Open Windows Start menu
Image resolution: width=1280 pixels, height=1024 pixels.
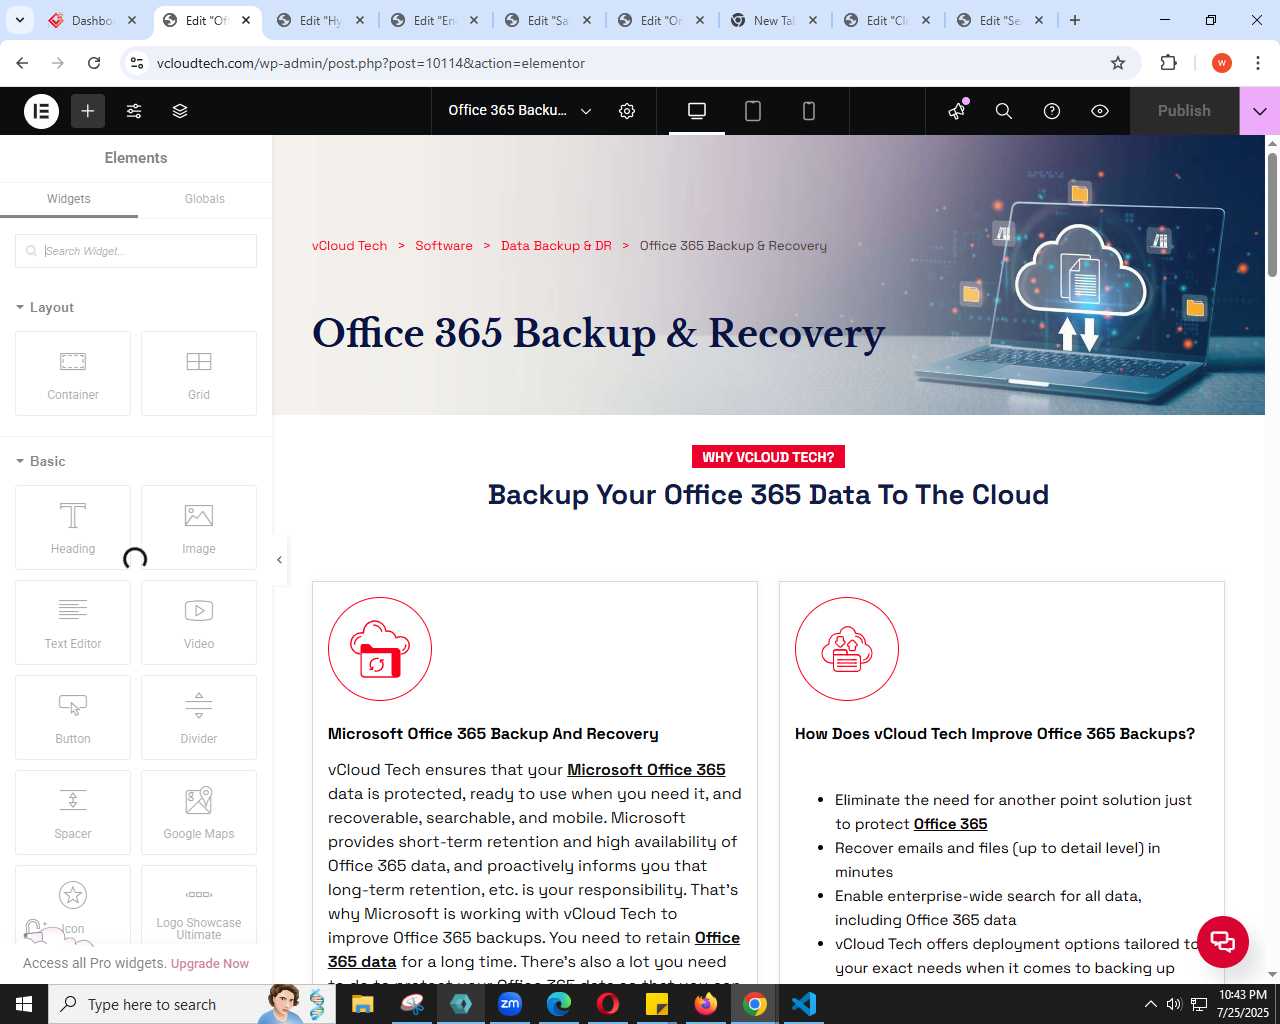click(x=24, y=1004)
